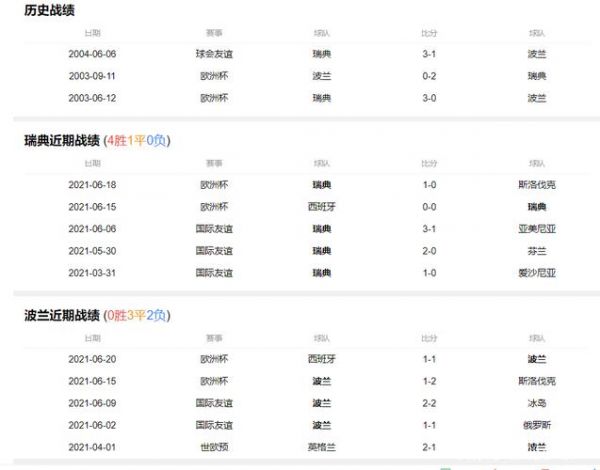
Task: Click 2021-06-15 in the 波兰近期战绩 table
Action: pyautogui.click(x=92, y=381)
